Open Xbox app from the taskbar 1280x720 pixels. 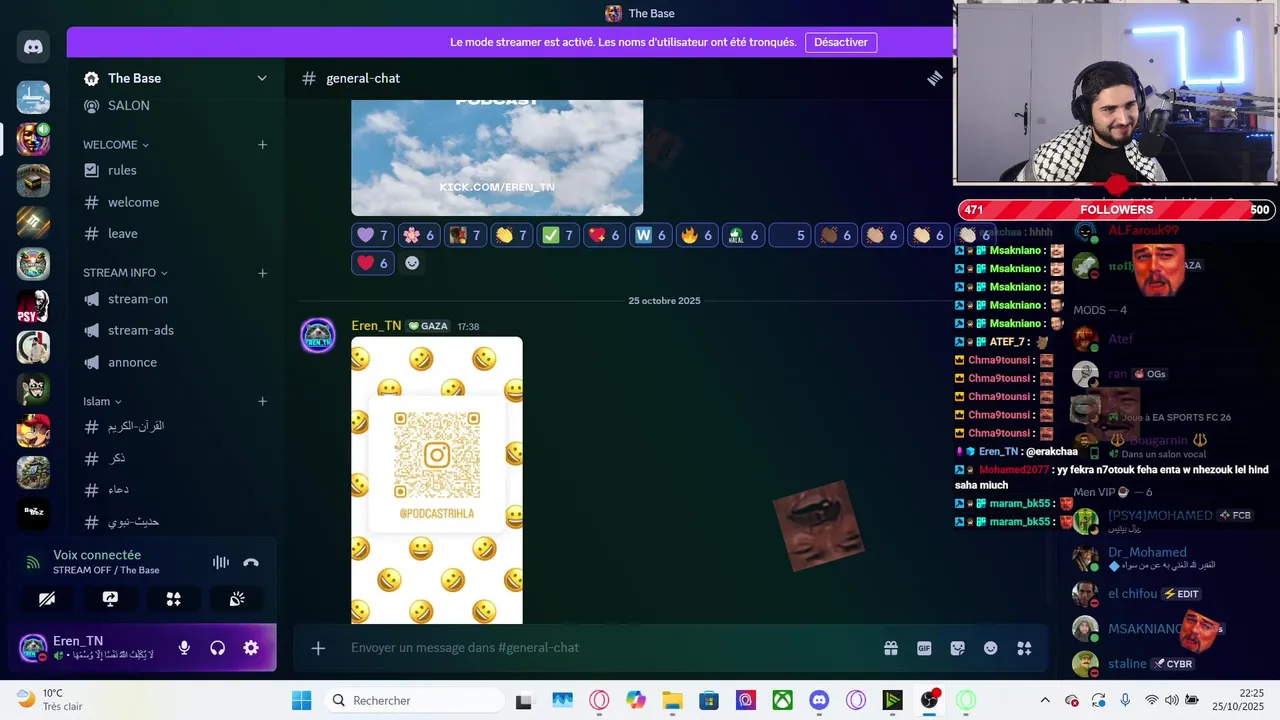tap(783, 700)
